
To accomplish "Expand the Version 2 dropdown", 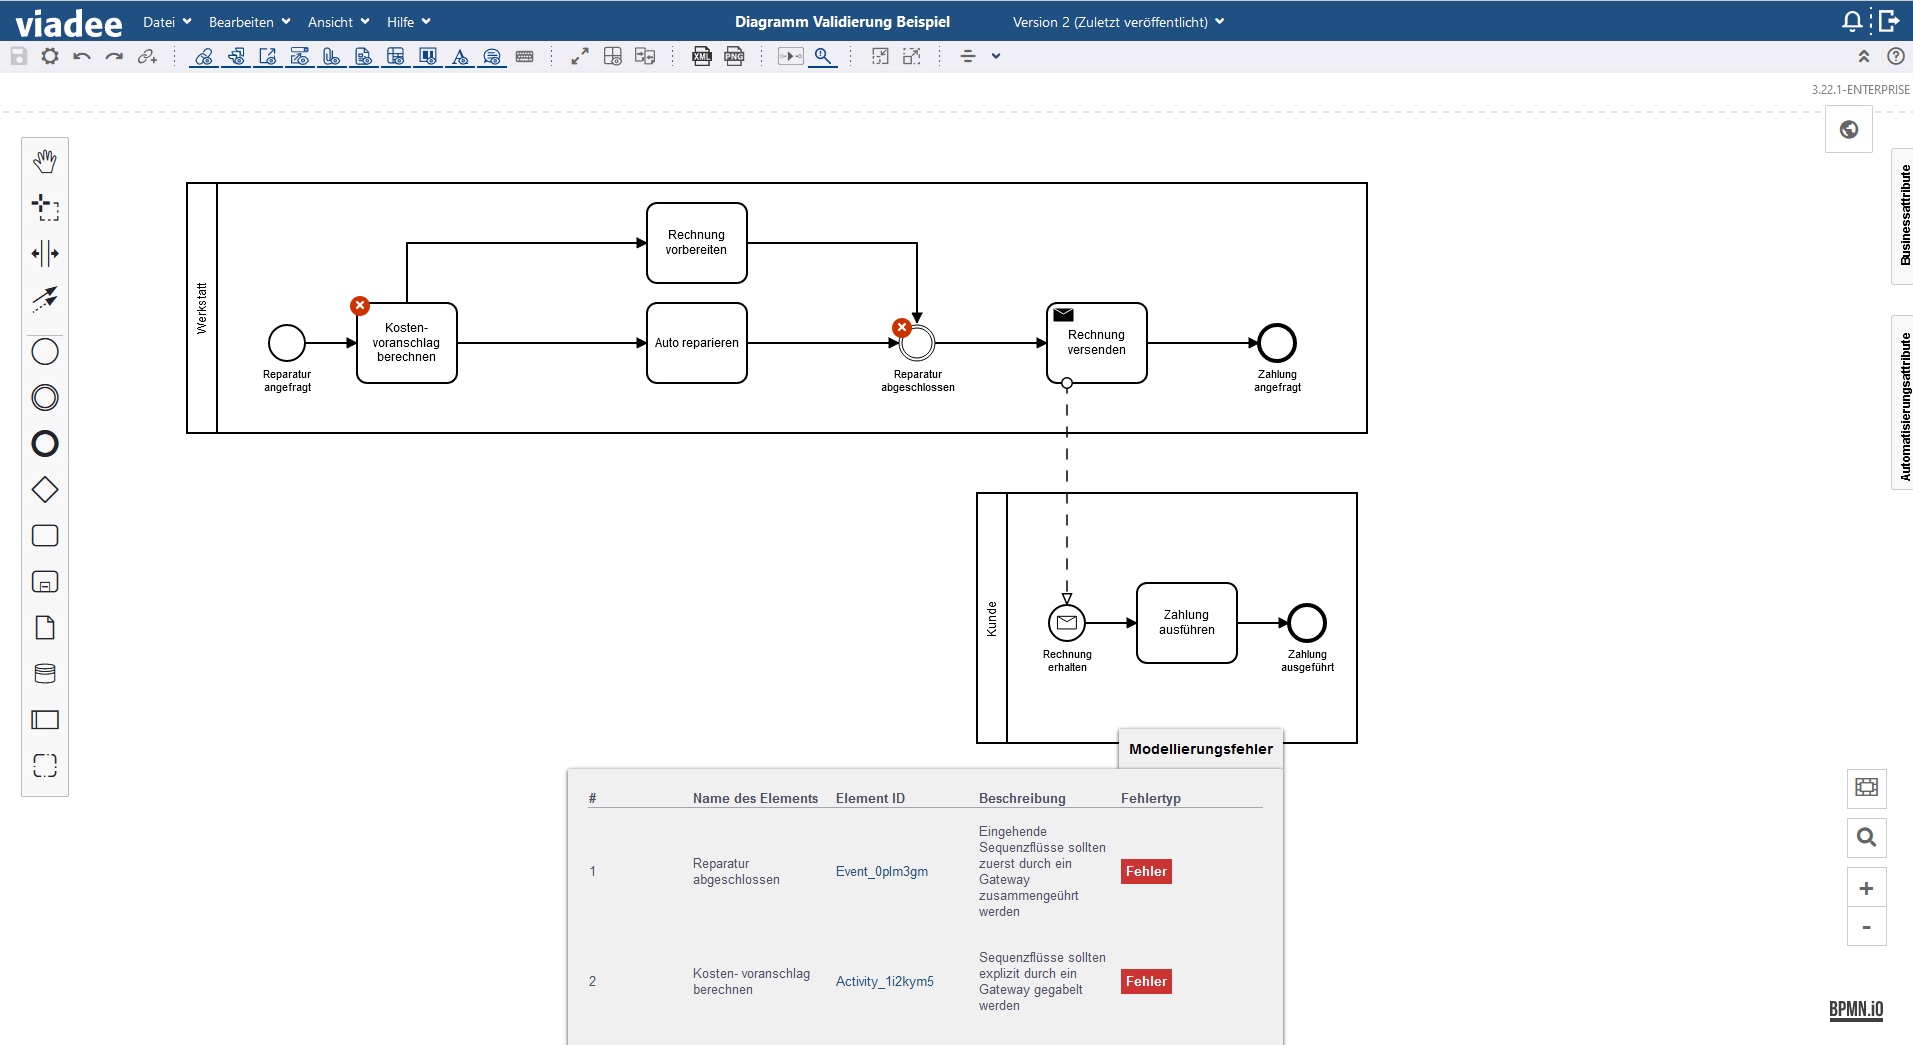I will click(1118, 22).
